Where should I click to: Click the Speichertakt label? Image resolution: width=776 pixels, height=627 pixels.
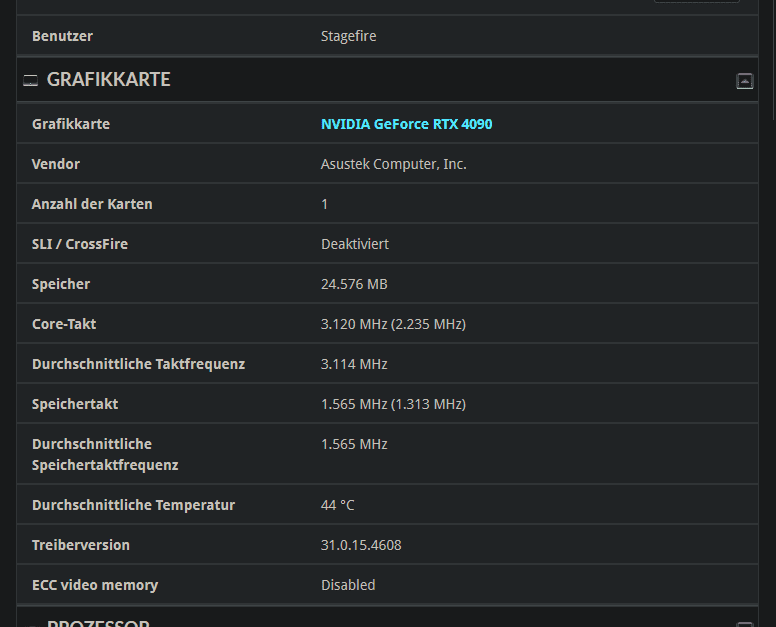[75, 404]
